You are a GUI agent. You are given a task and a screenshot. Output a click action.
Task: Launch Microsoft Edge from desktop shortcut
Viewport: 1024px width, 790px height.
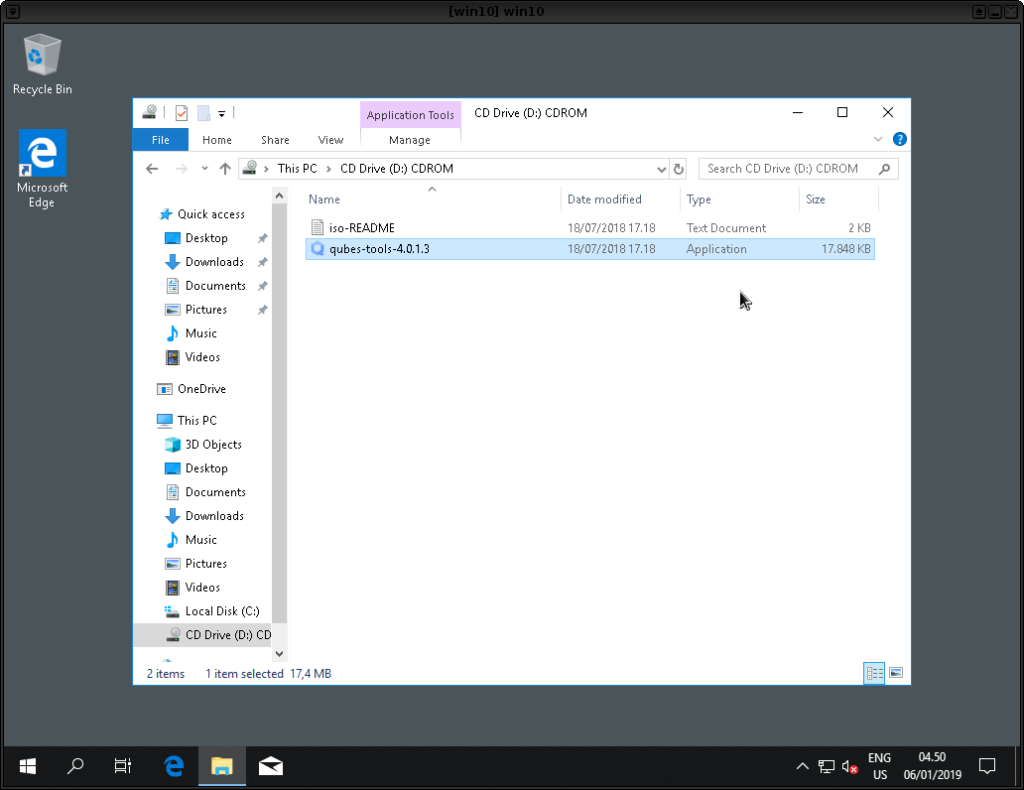coord(42,168)
